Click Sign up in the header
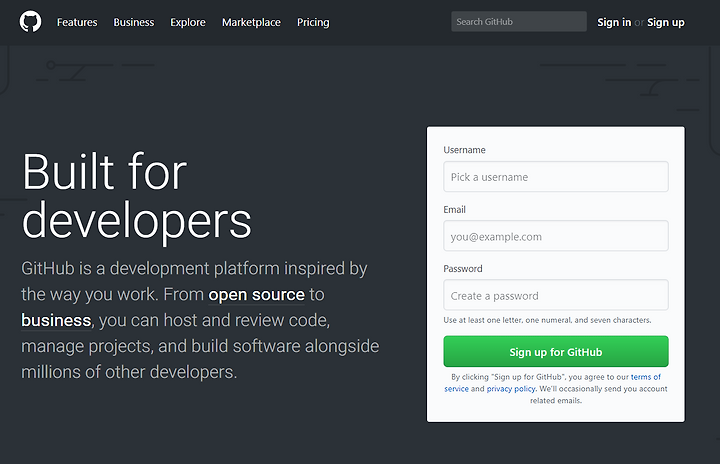Viewport: 720px width, 464px height. 666,22
